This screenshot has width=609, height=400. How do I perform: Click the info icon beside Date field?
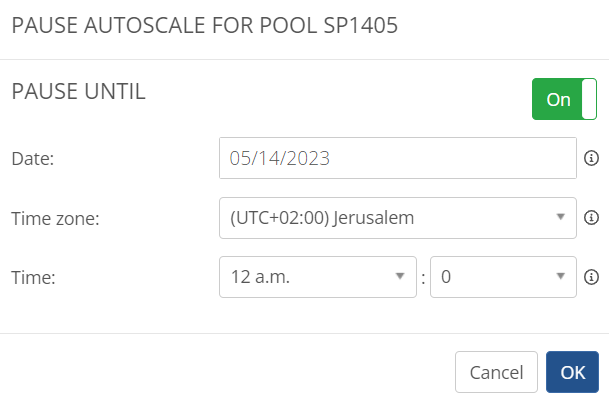591,158
